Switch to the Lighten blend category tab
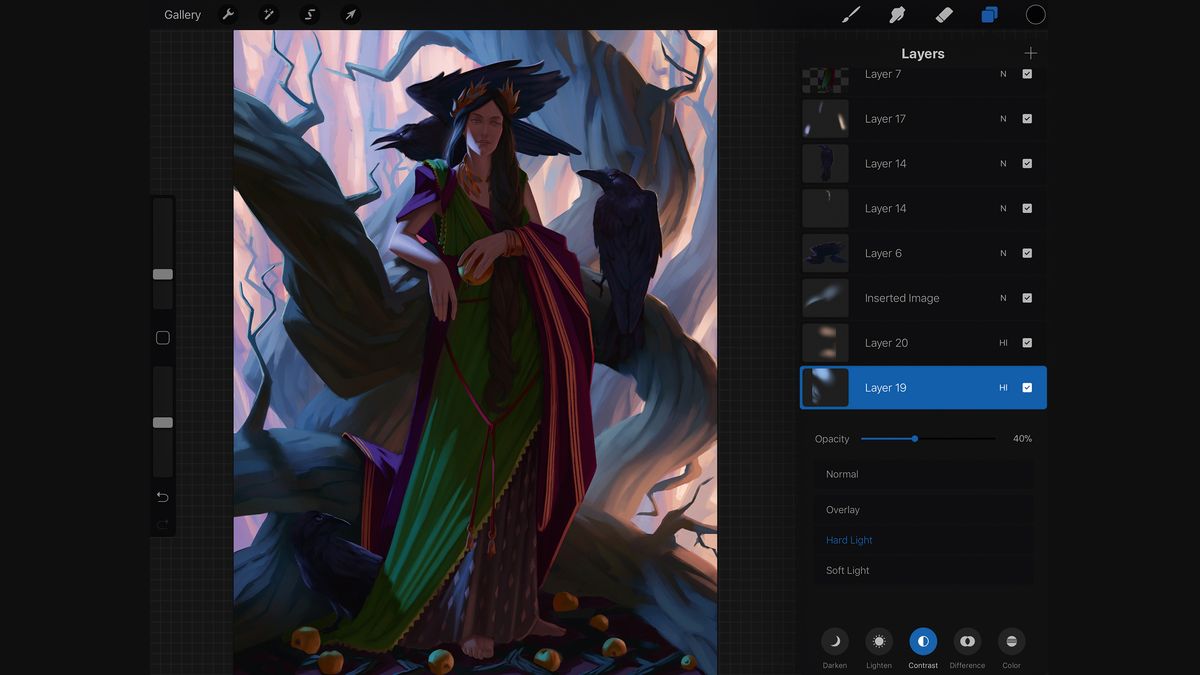This screenshot has width=1200, height=675. (878, 642)
